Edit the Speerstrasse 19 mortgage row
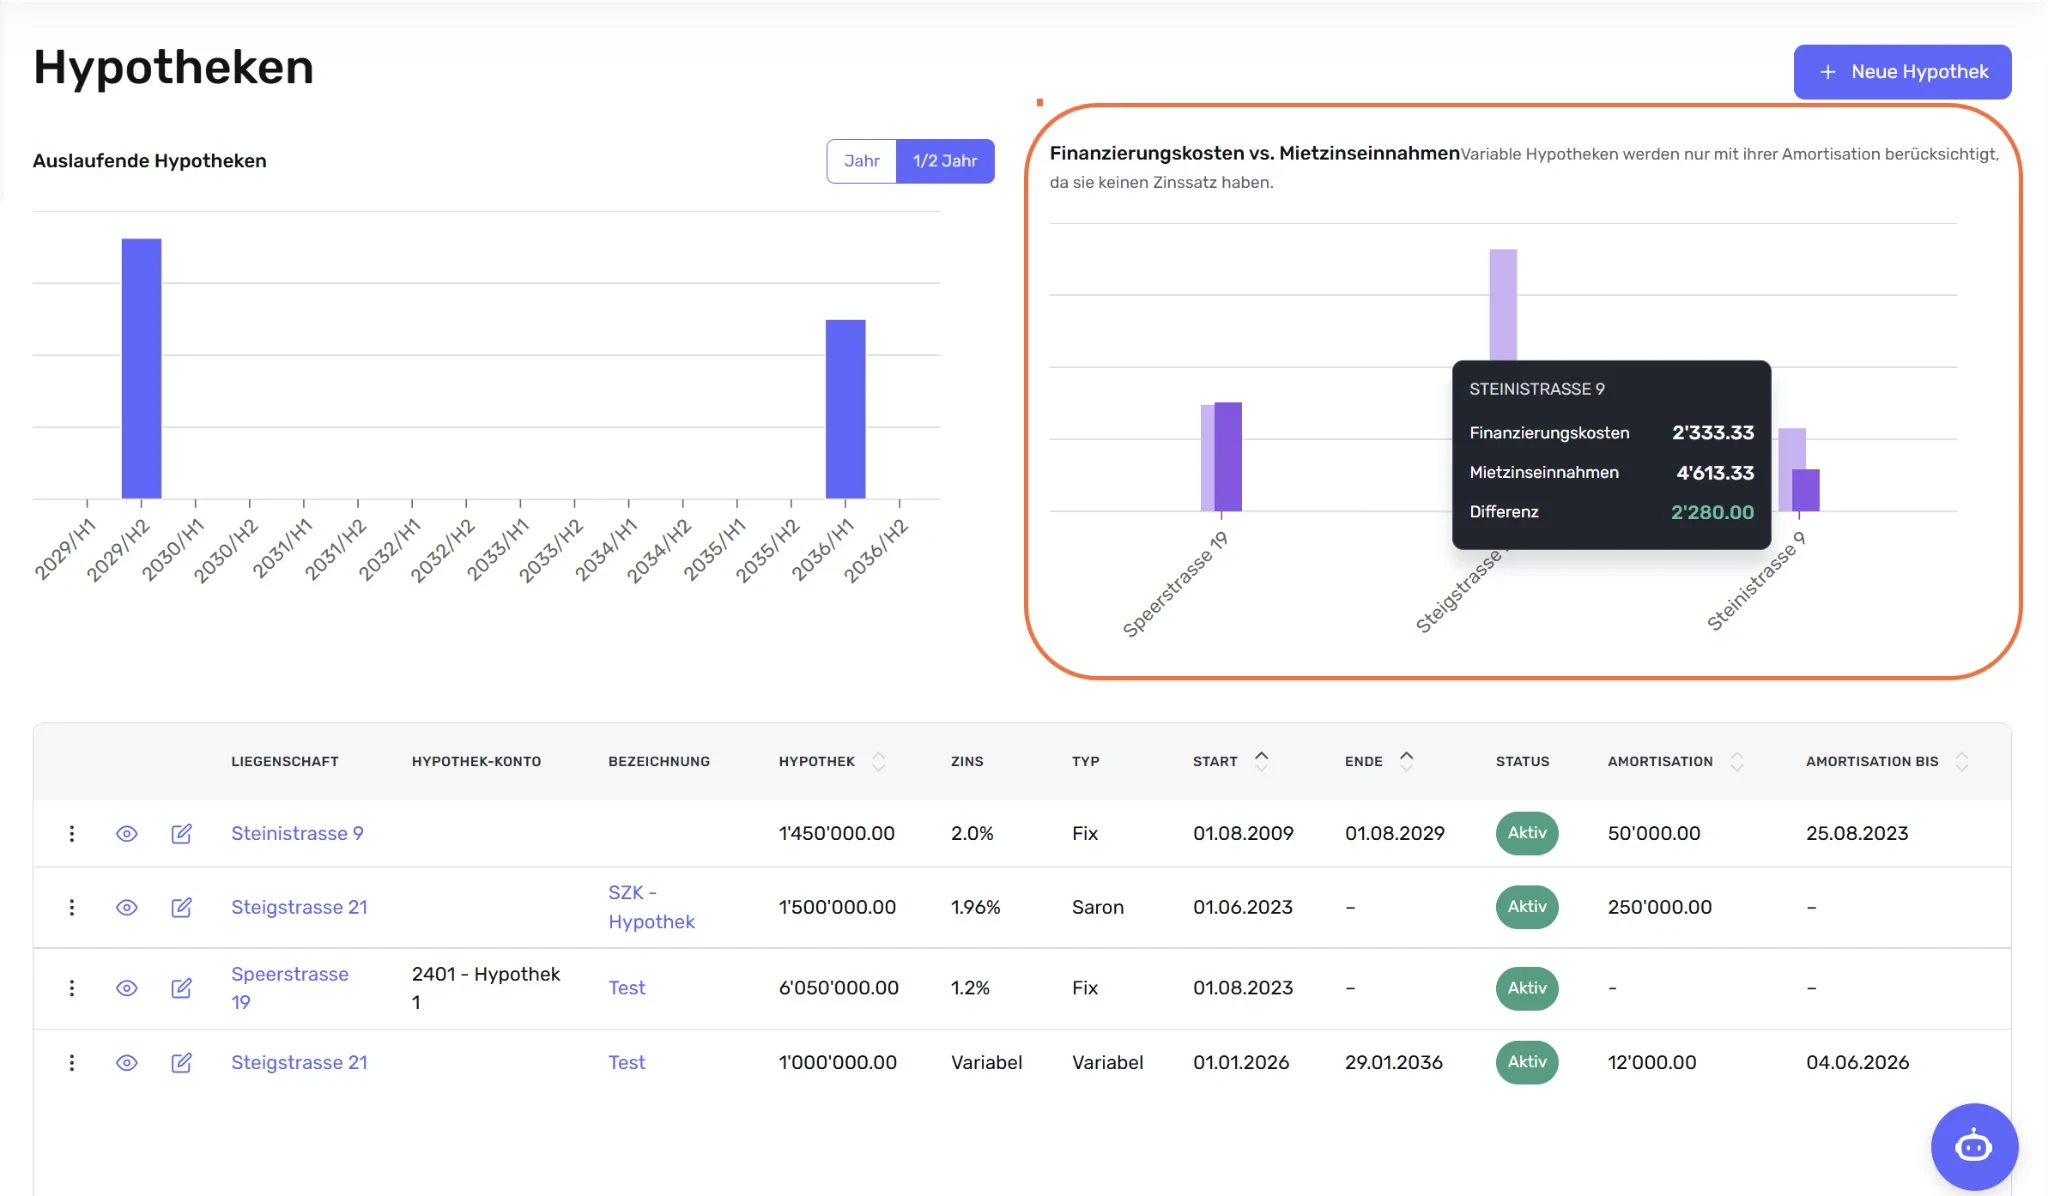 click(x=181, y=988)
